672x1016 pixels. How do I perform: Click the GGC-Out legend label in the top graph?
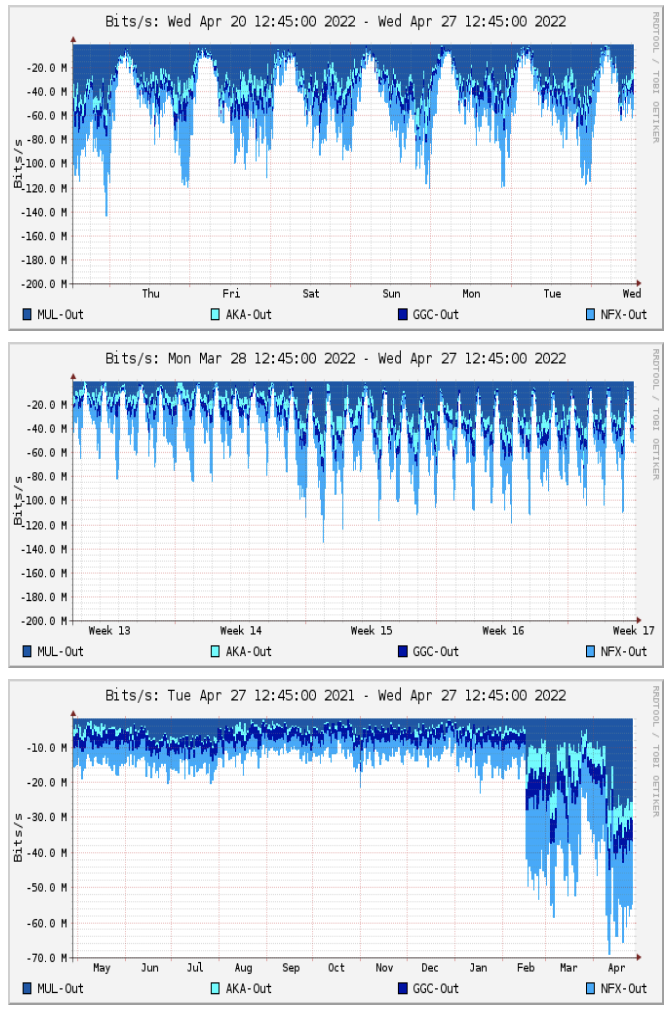(436, 315)
